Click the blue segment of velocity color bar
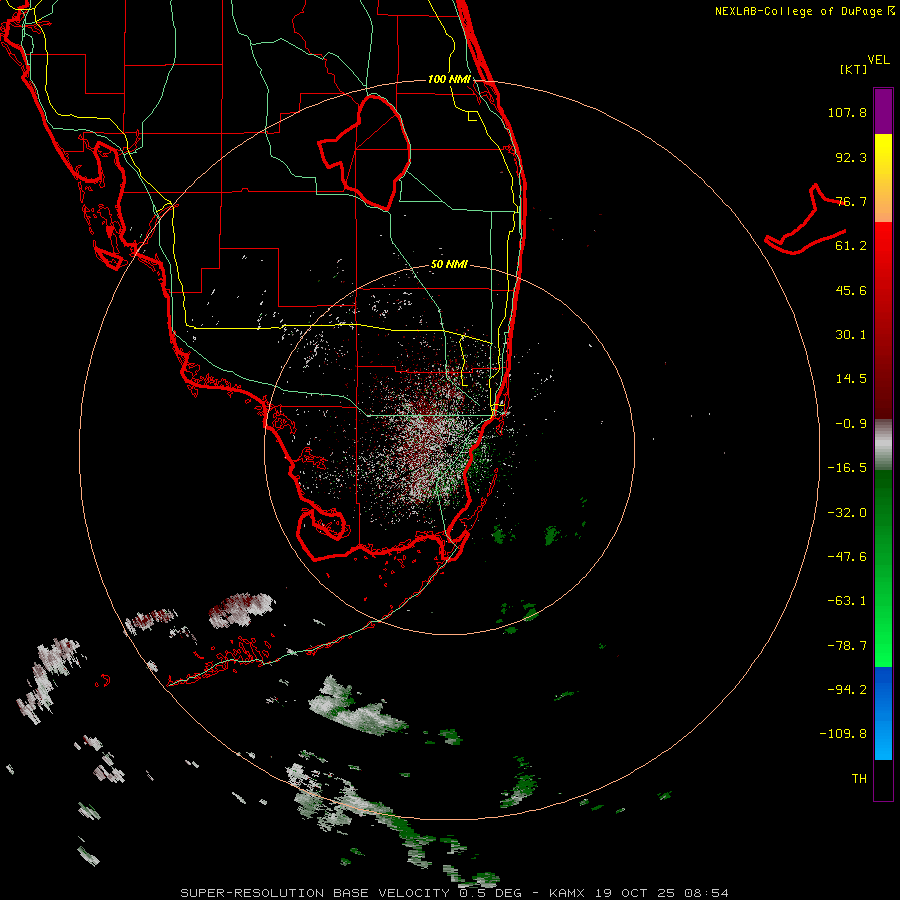Screen dimensions: 900x900 pyautogui.click(x=883, y=713)
